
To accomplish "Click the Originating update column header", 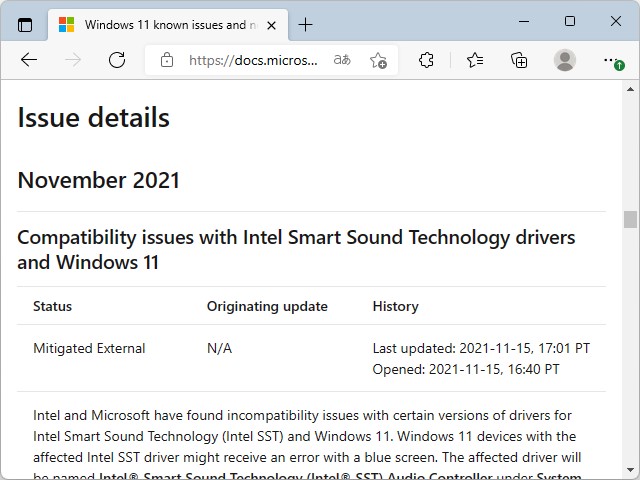I will click(267, 306).
